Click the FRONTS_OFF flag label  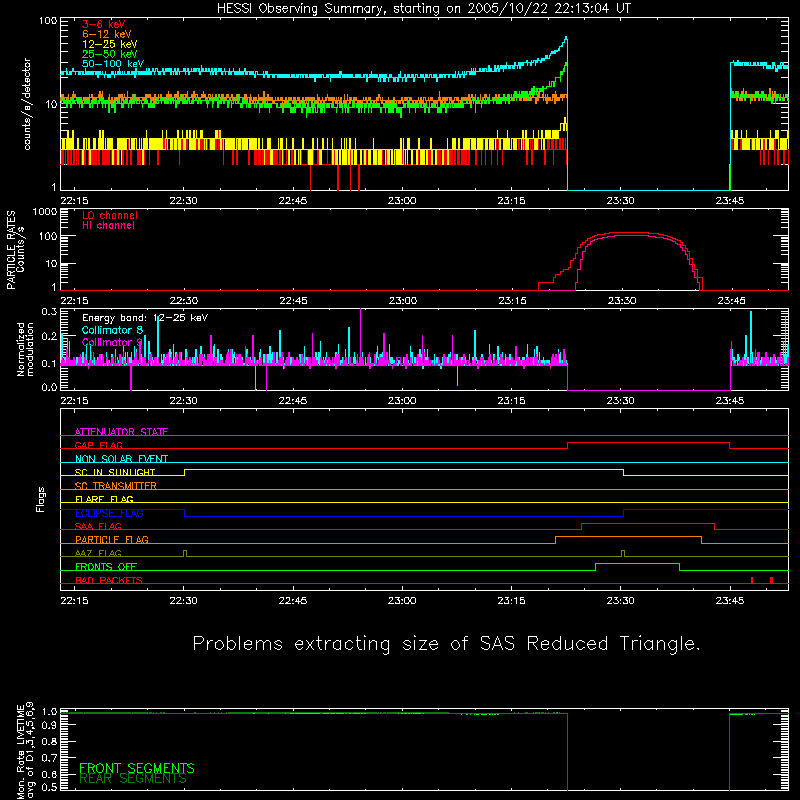coord(106,567)
